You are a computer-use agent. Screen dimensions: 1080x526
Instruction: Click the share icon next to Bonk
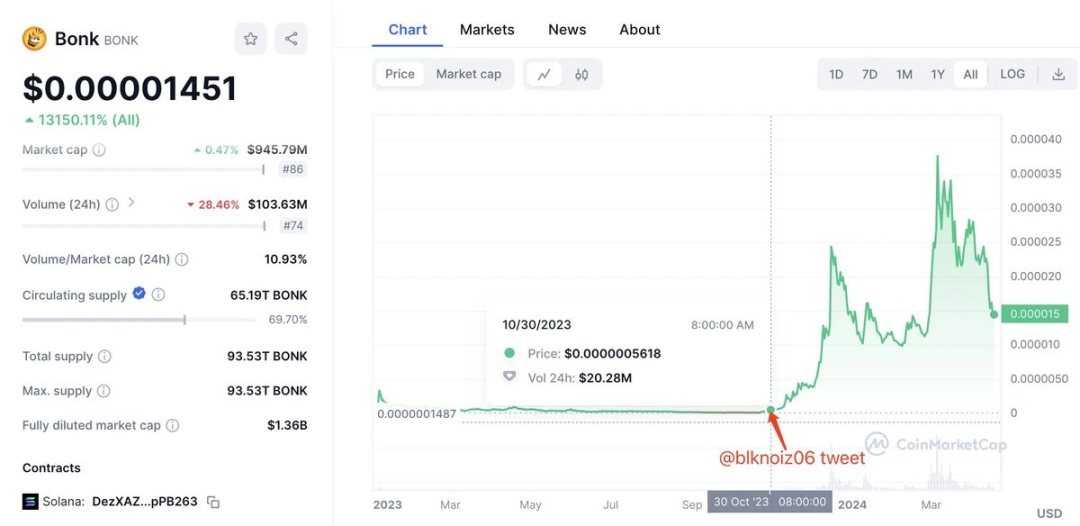[x=291, y=39]
